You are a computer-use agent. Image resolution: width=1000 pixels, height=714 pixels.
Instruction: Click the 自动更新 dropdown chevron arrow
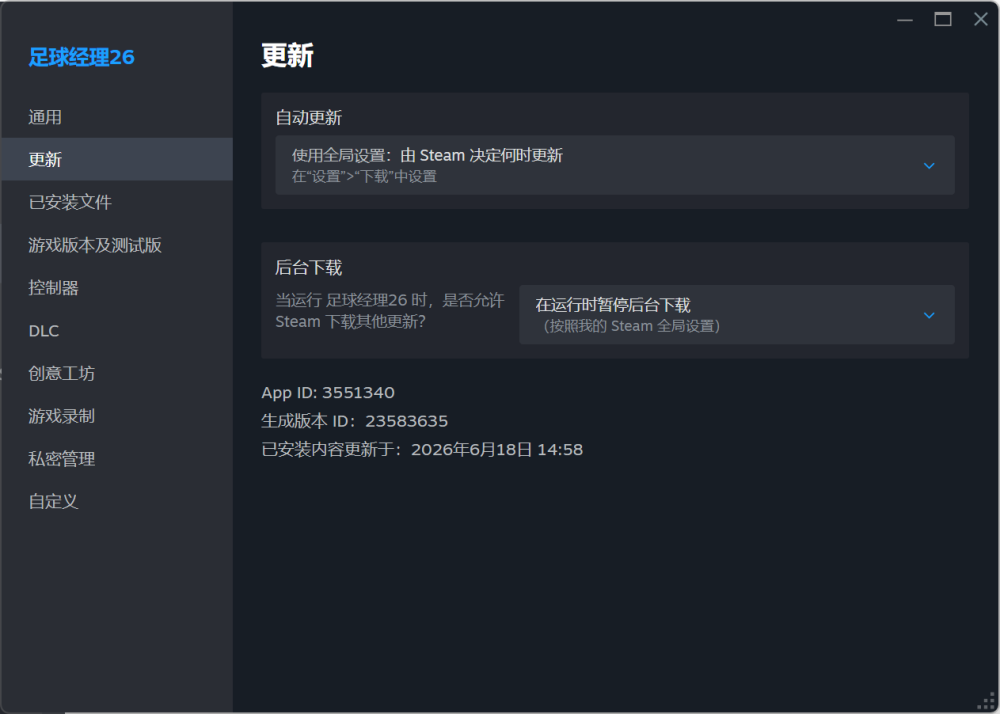pyautogui.click(x=929, y=166)
